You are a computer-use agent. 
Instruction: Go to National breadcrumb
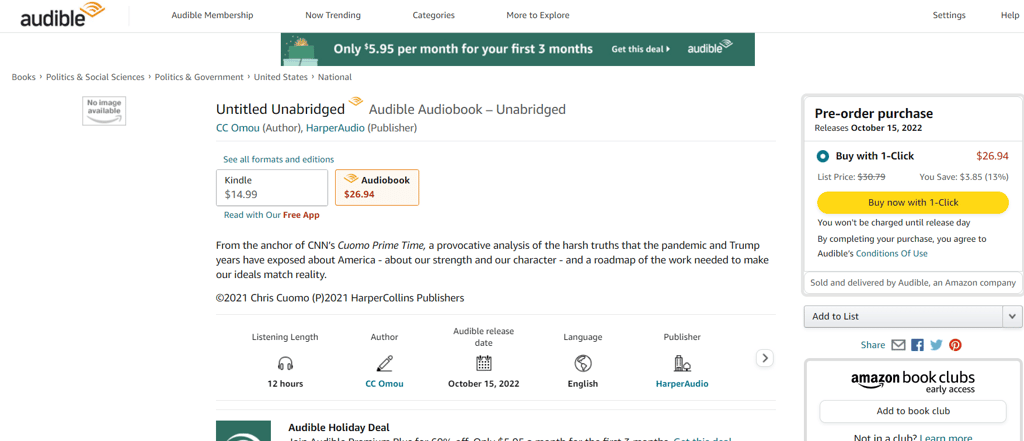click(x=335, y=77)
